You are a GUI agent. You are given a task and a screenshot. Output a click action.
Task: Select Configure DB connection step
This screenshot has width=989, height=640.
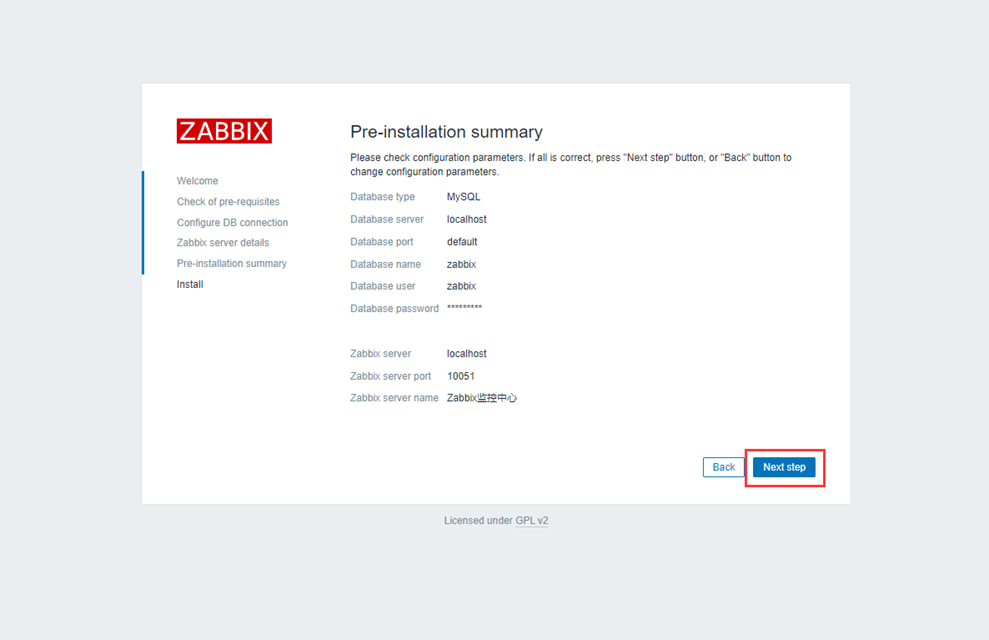232,223
